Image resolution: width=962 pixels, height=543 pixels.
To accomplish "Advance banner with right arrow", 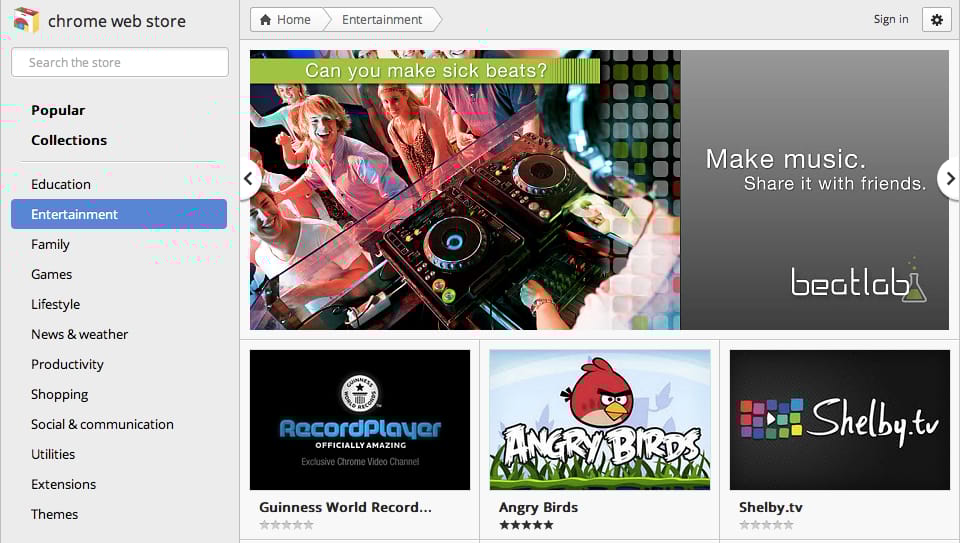I will tap(950, 179).
